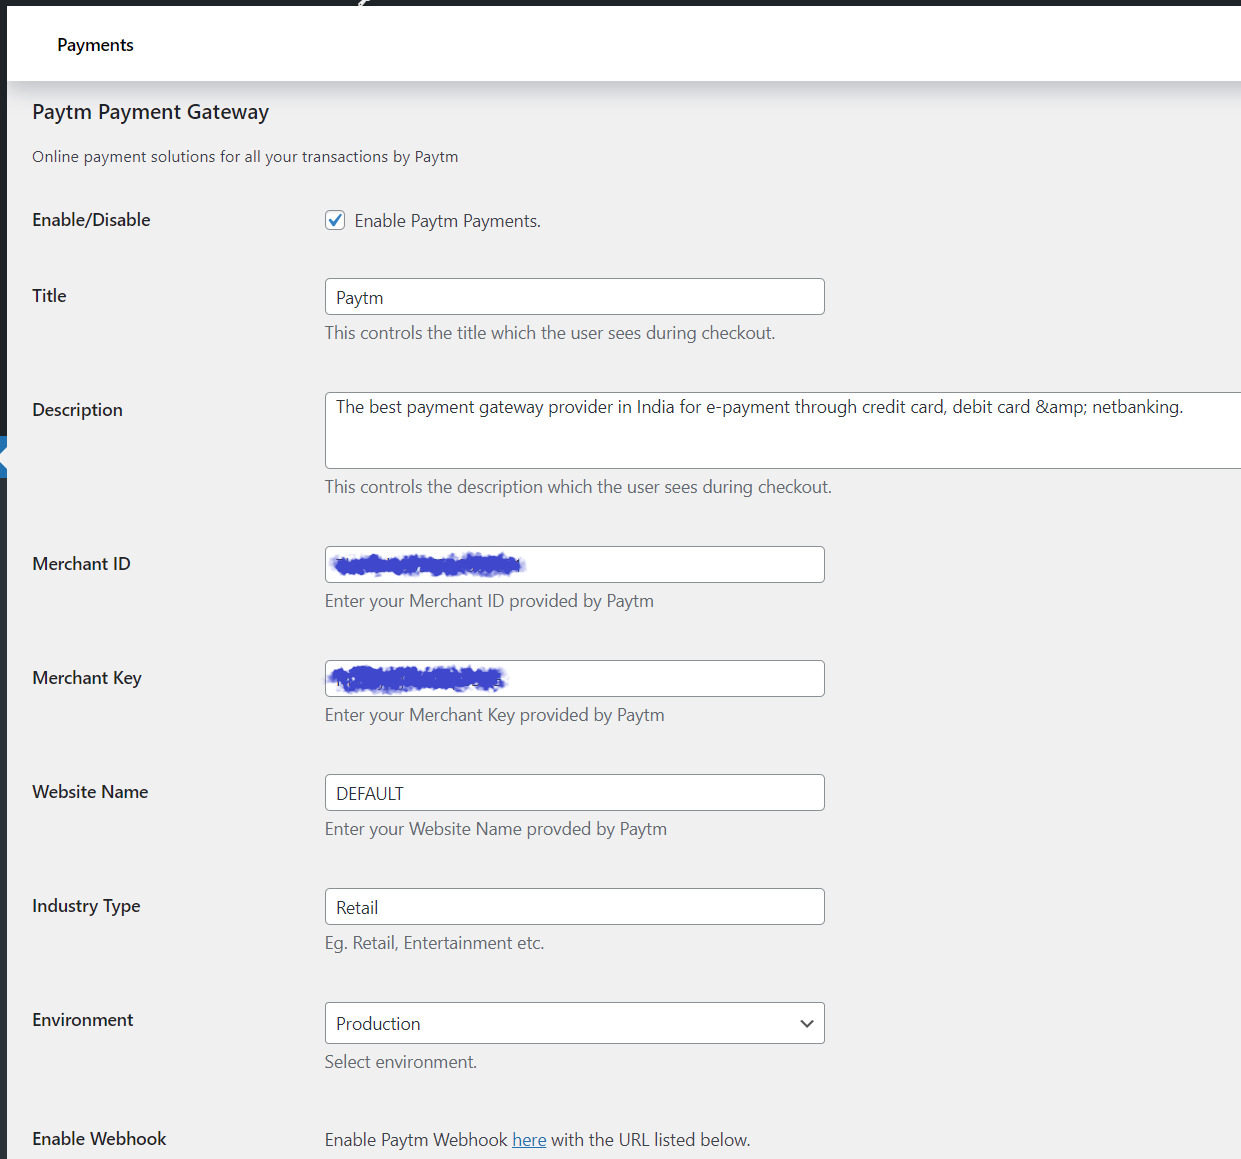Open the Environment dropdown showing Production
This screenshot has height=1159, width=1241.
click(x=575, y=1023)
